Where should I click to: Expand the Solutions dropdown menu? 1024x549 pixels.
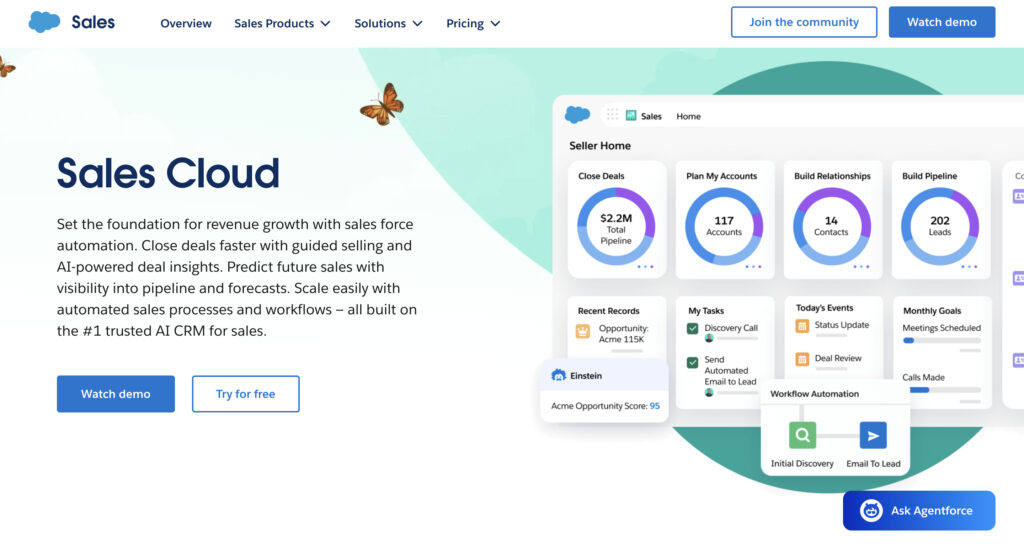click(388, 24)
